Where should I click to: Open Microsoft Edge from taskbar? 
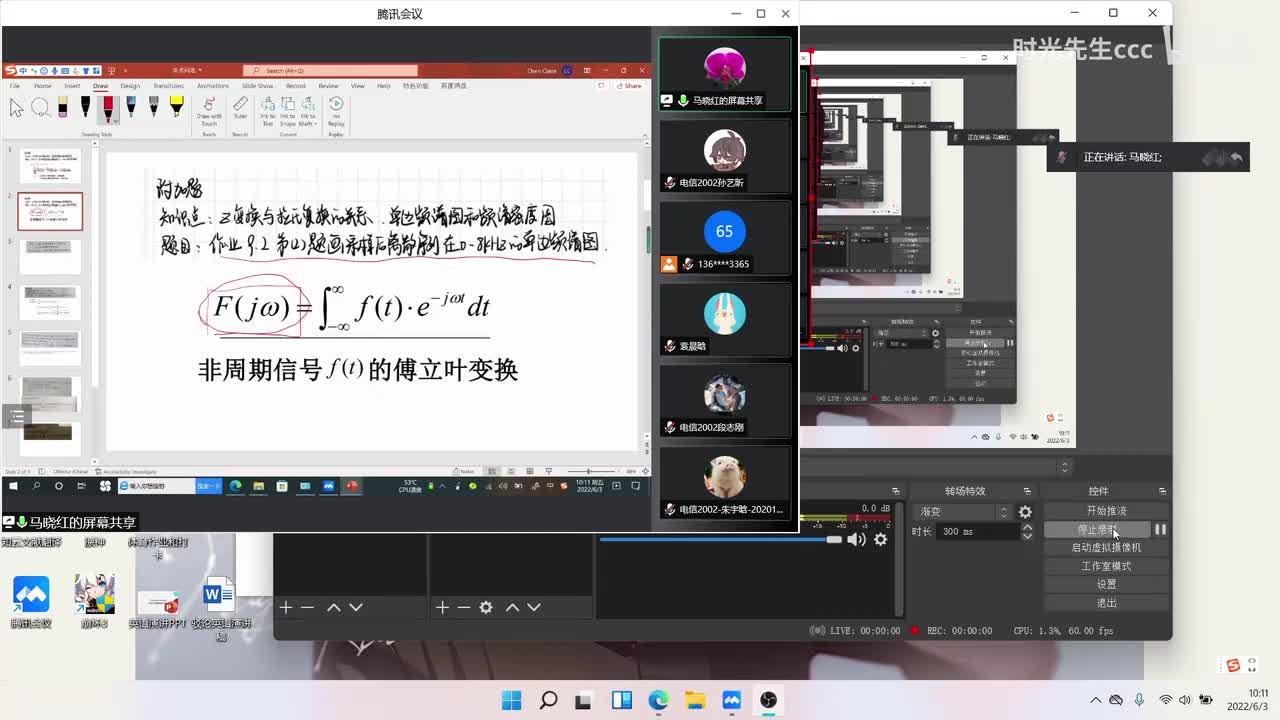tap(658, 700)
